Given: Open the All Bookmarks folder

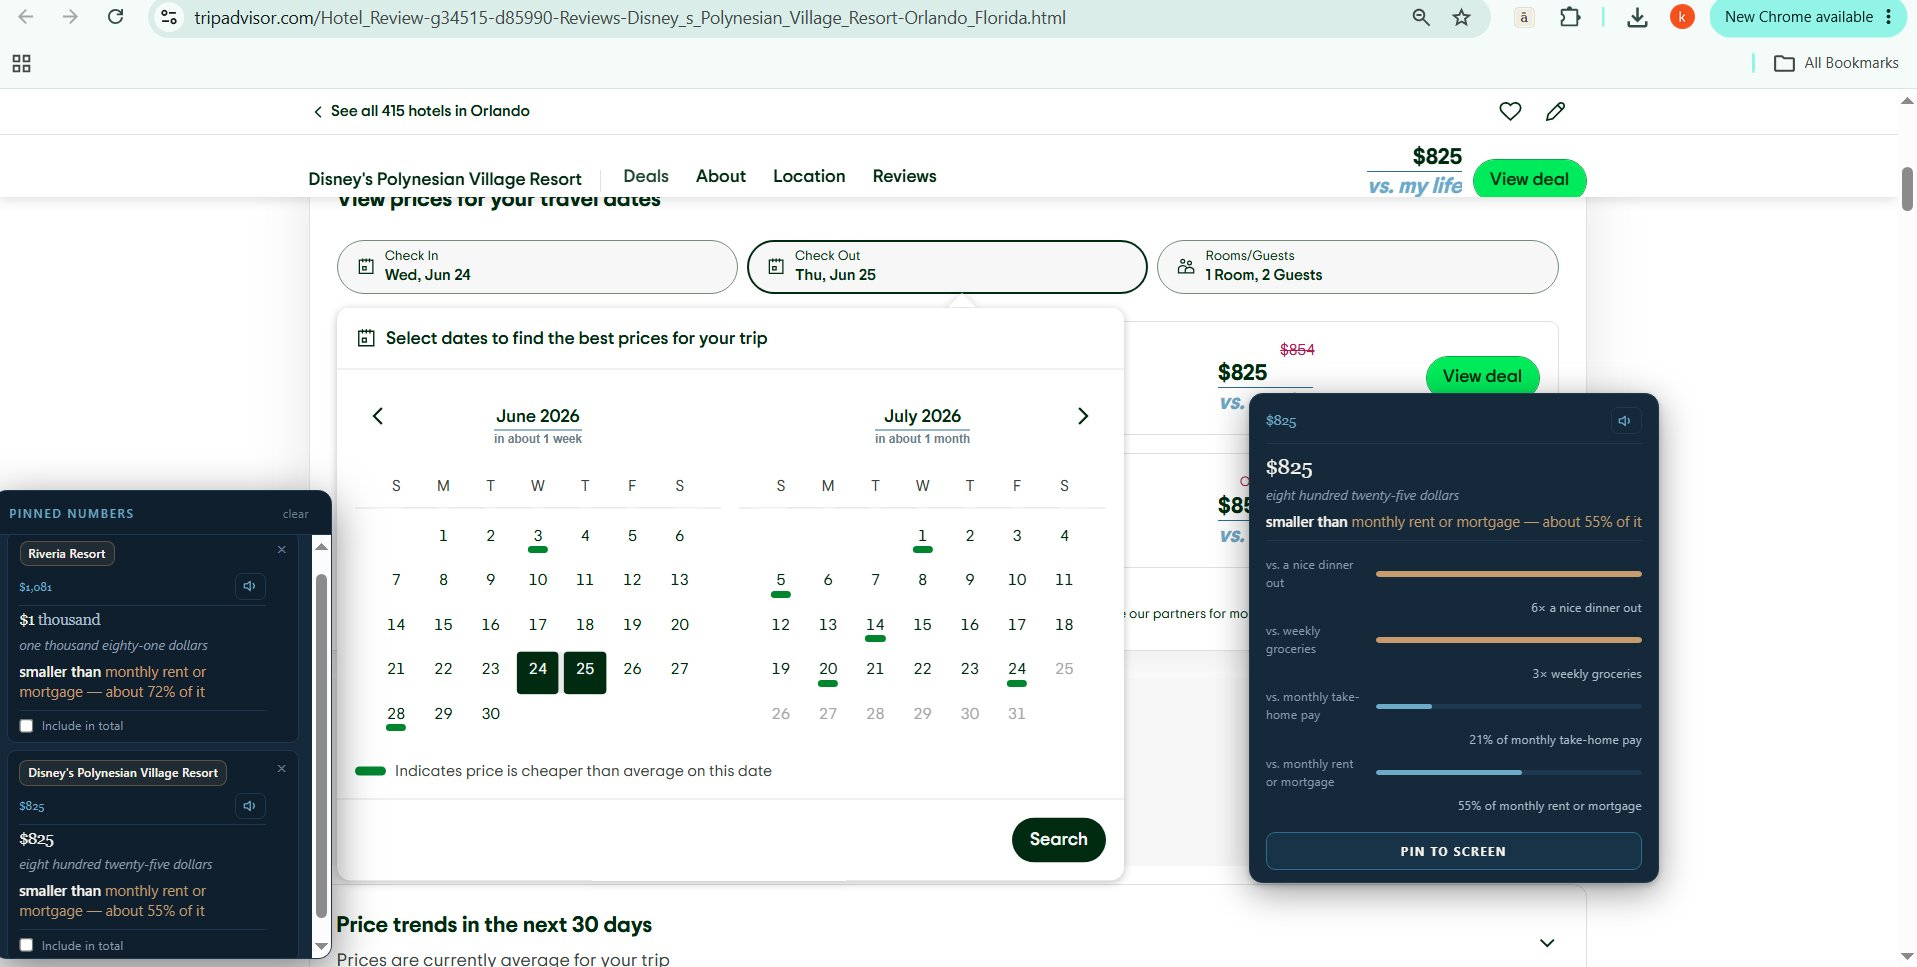Looking at the screenshot, I should click(1836, 63).
